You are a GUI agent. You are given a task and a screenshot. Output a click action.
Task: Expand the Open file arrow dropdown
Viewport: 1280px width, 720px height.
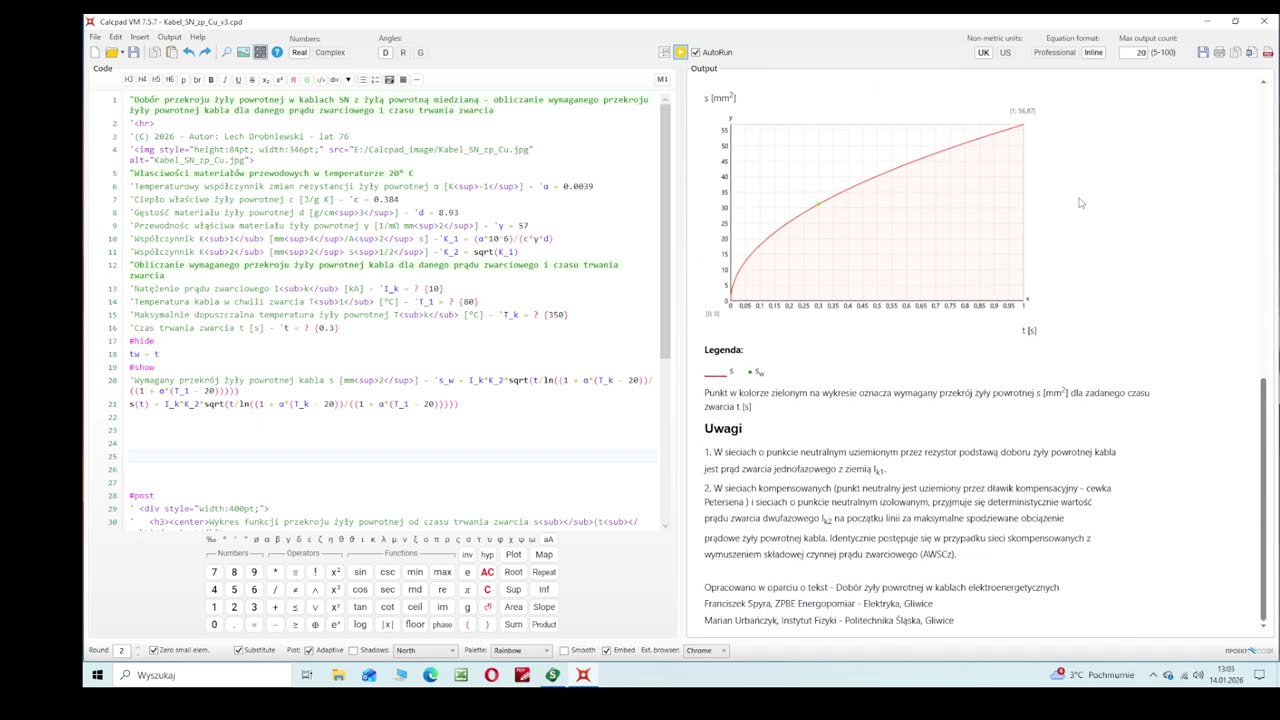coord(123,52)
